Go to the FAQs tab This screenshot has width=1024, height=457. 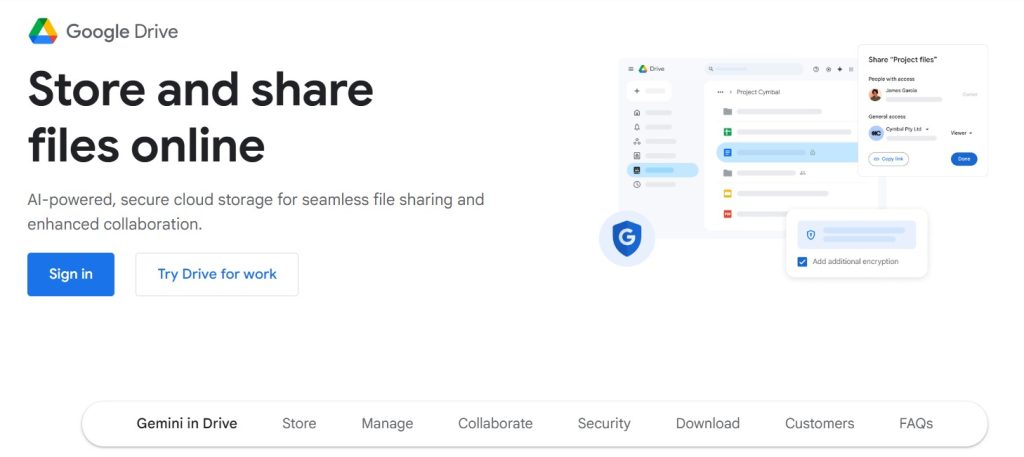click(916, 423)
